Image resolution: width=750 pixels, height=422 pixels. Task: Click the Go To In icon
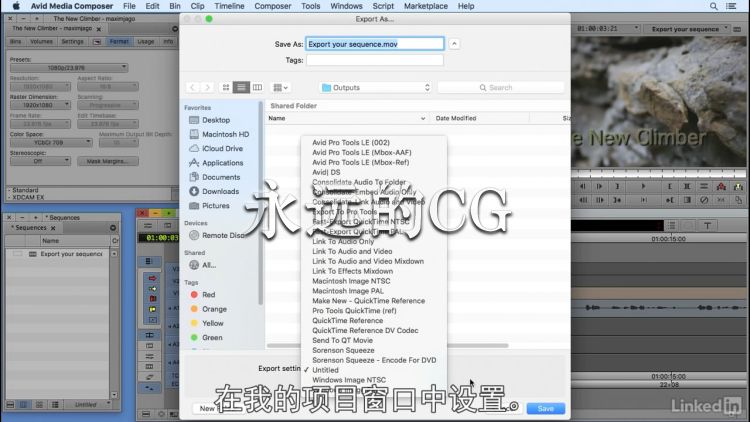pyautogui.click(x=617, y=200)
